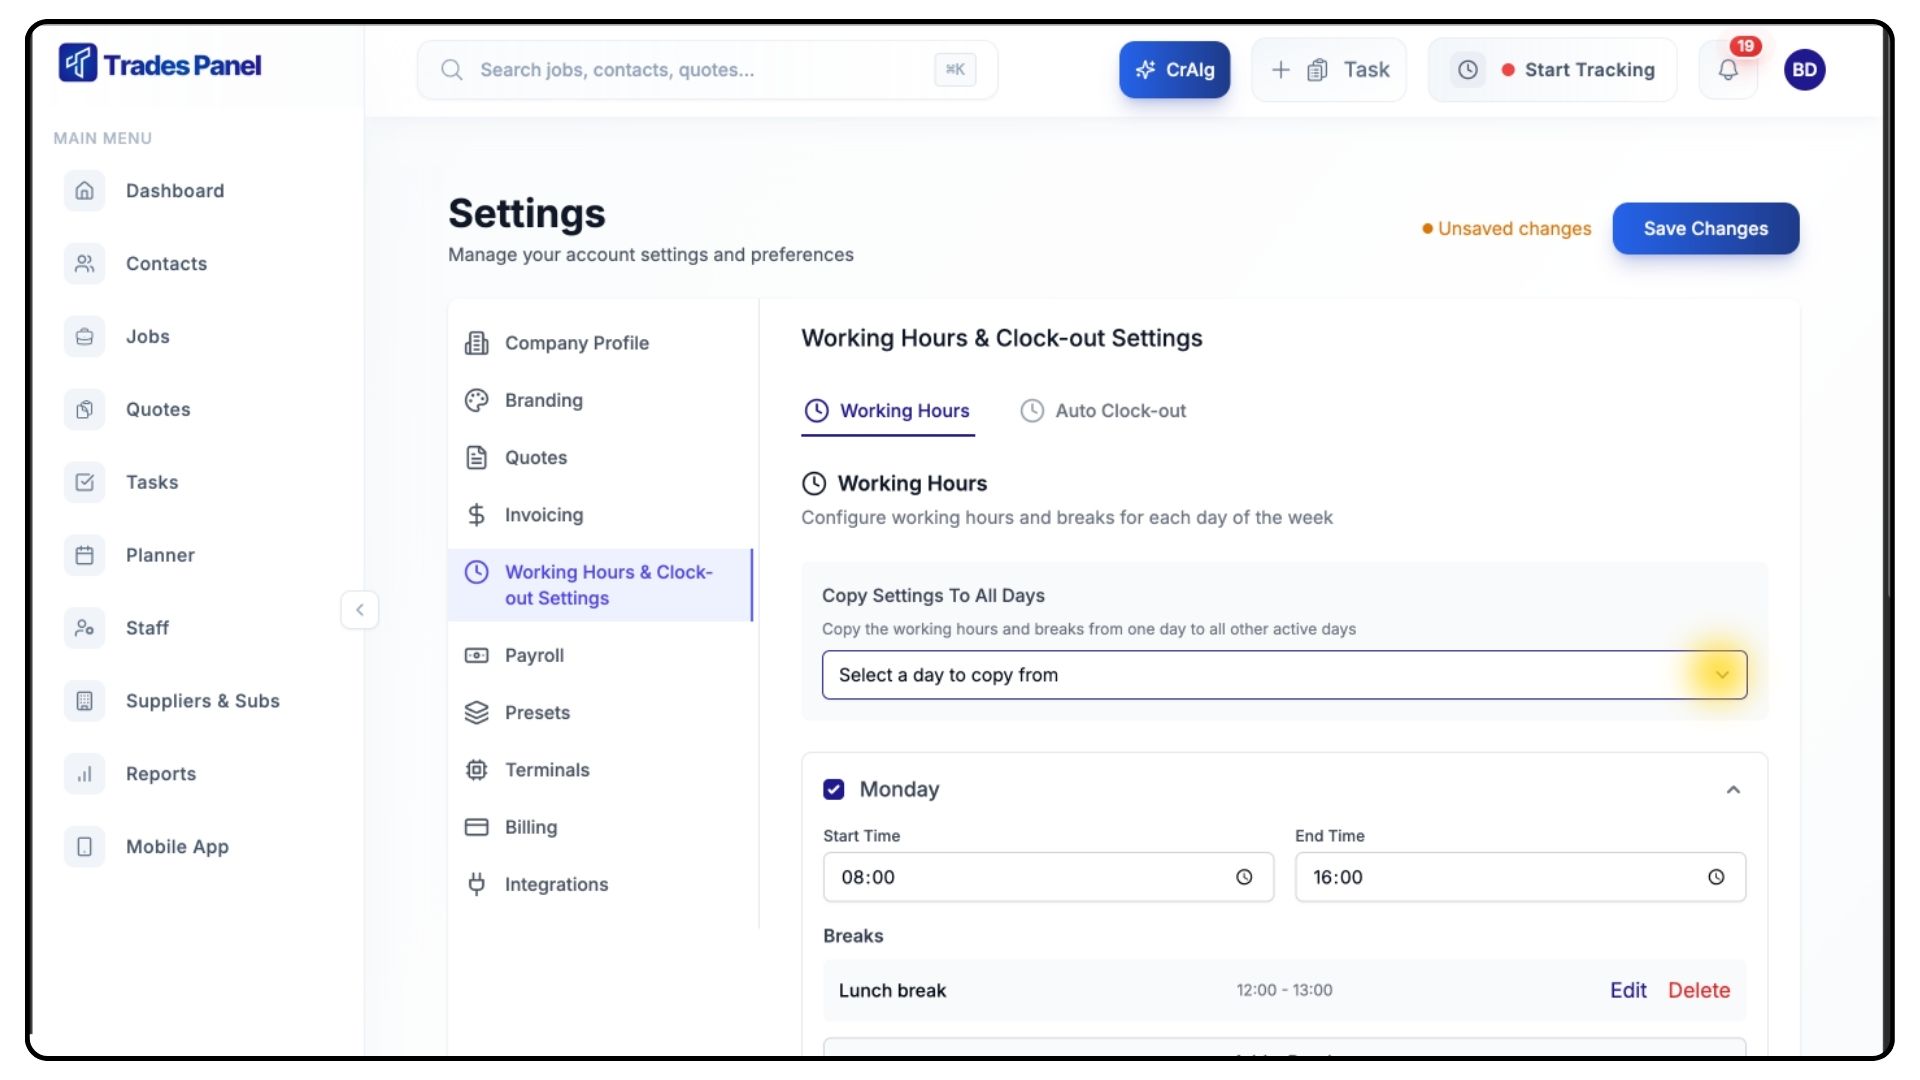Edit the Lunch break entry
The width and height of the screenshot is (1920, 1080).
coord(1628,990)
